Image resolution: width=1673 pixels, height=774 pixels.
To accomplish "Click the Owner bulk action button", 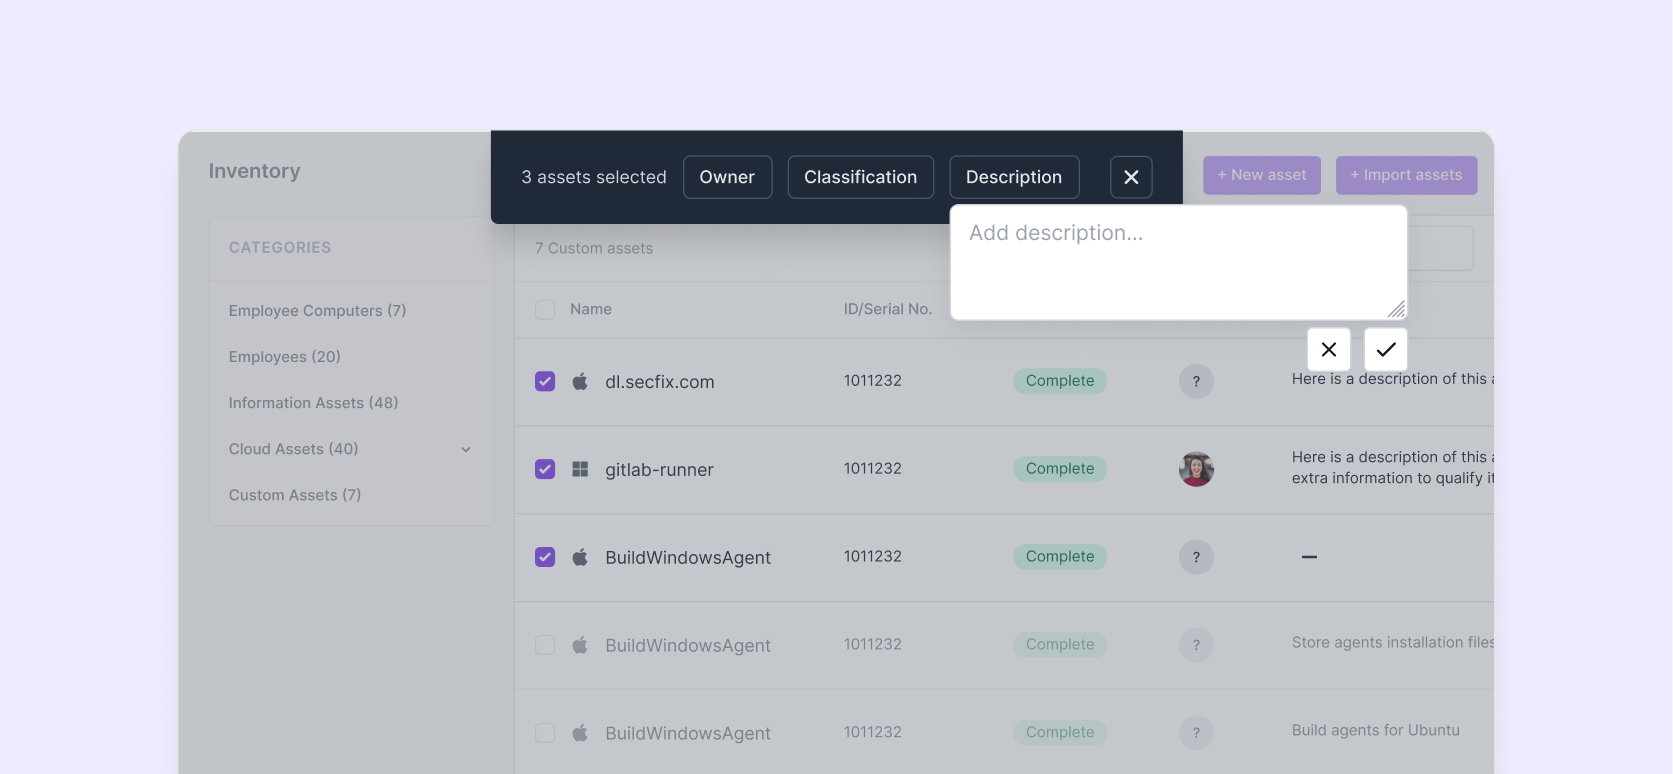I will tap(727, 177).
